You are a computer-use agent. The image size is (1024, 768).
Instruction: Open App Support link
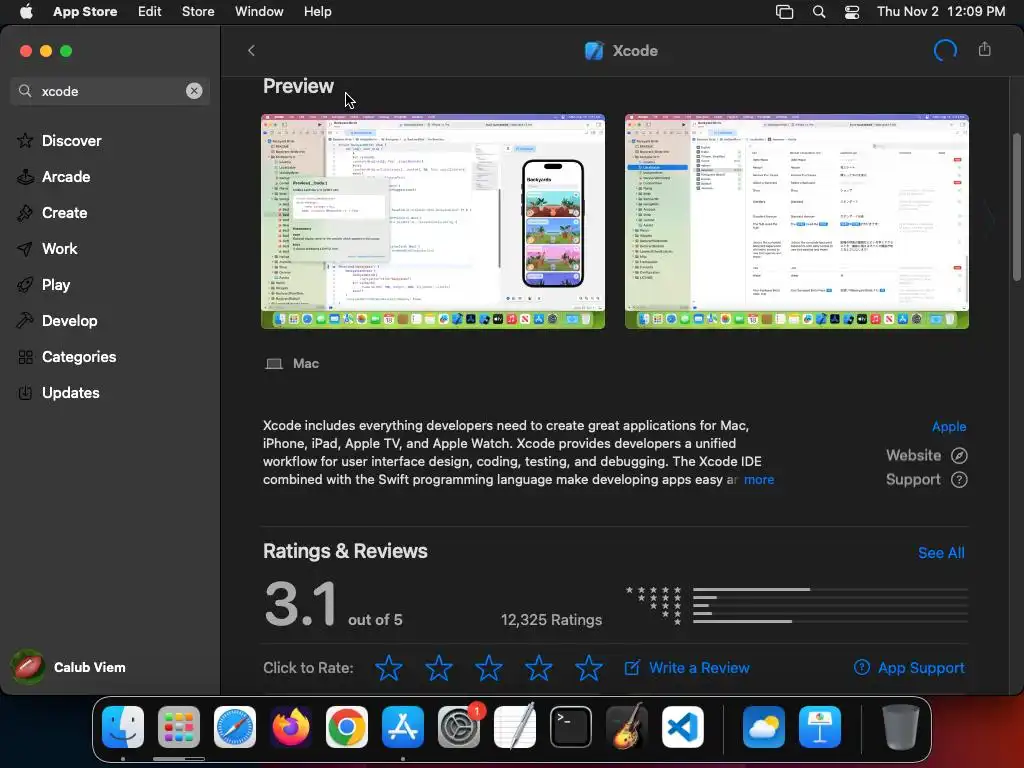click(909, 667)
